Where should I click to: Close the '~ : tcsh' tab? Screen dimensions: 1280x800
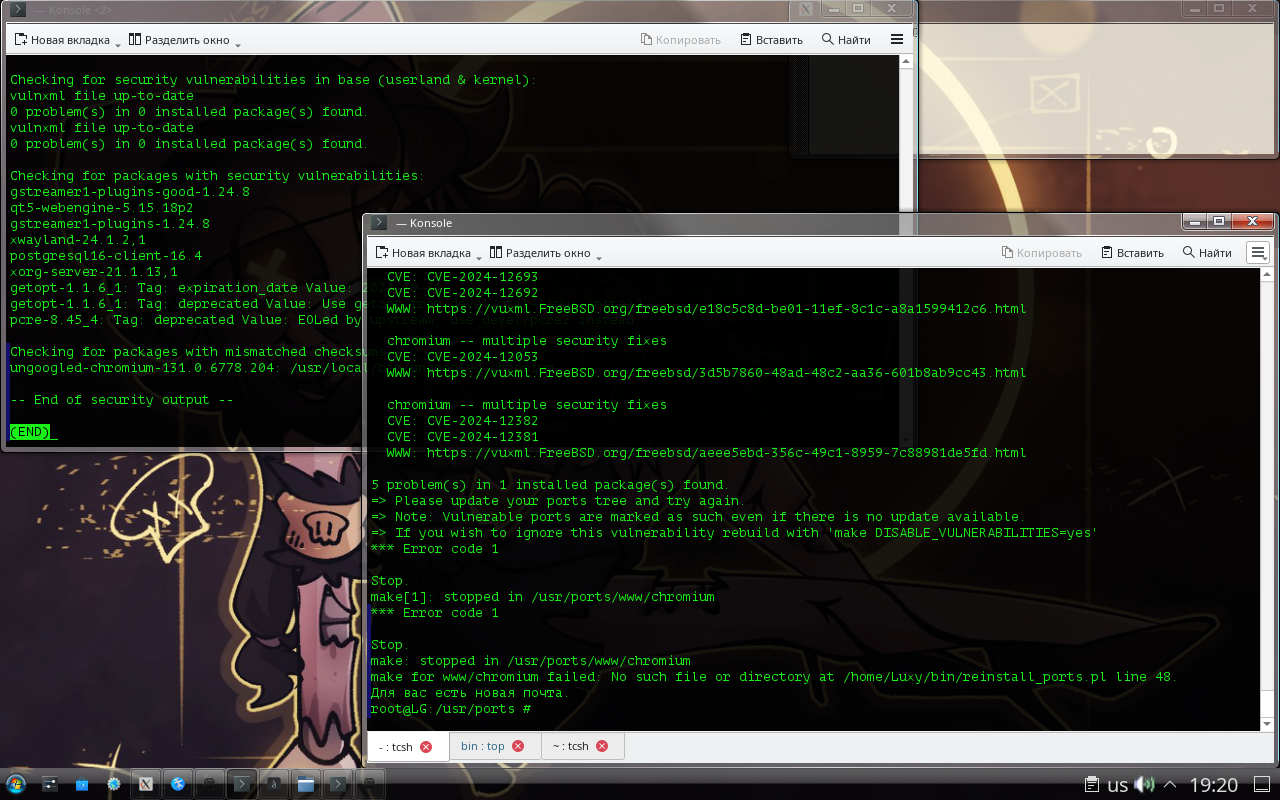pos(602,746)
